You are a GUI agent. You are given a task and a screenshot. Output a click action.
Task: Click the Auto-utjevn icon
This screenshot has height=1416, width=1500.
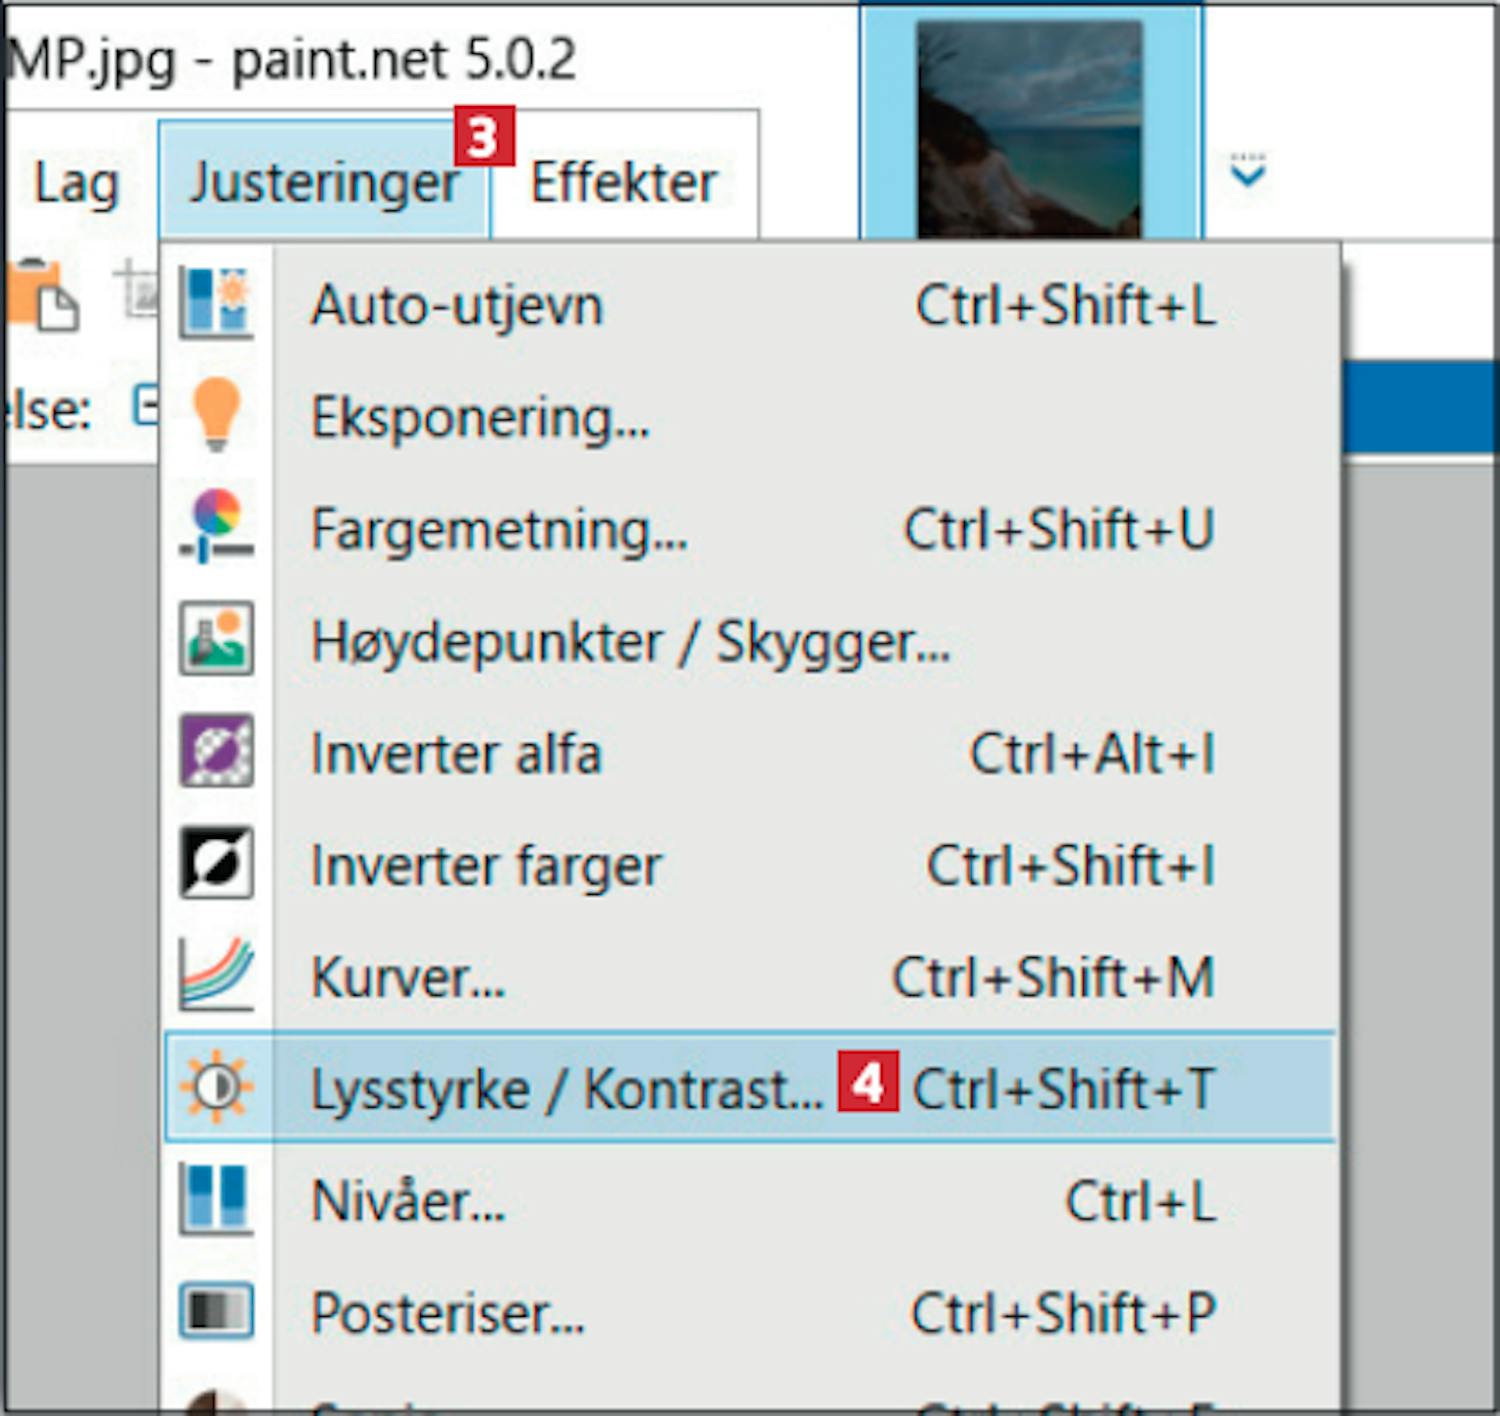tap(216, 303)
